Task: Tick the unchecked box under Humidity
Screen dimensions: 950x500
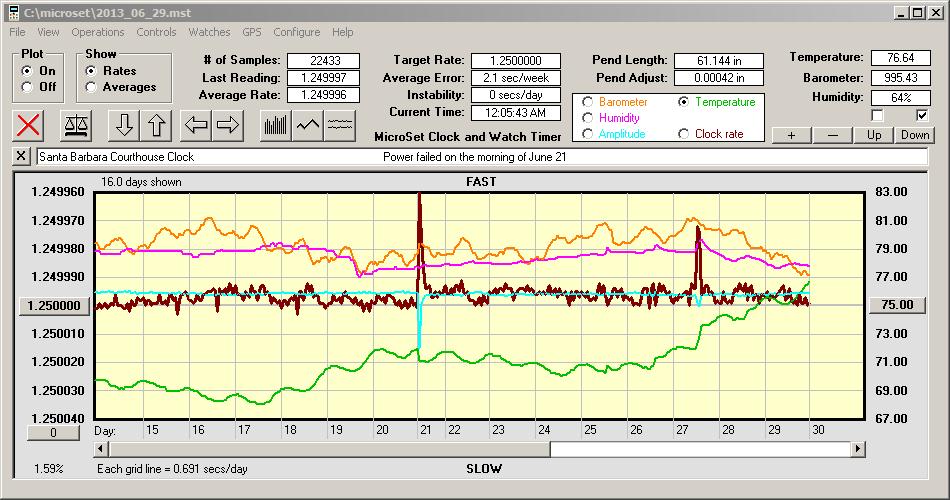Action: click(877, 115)
